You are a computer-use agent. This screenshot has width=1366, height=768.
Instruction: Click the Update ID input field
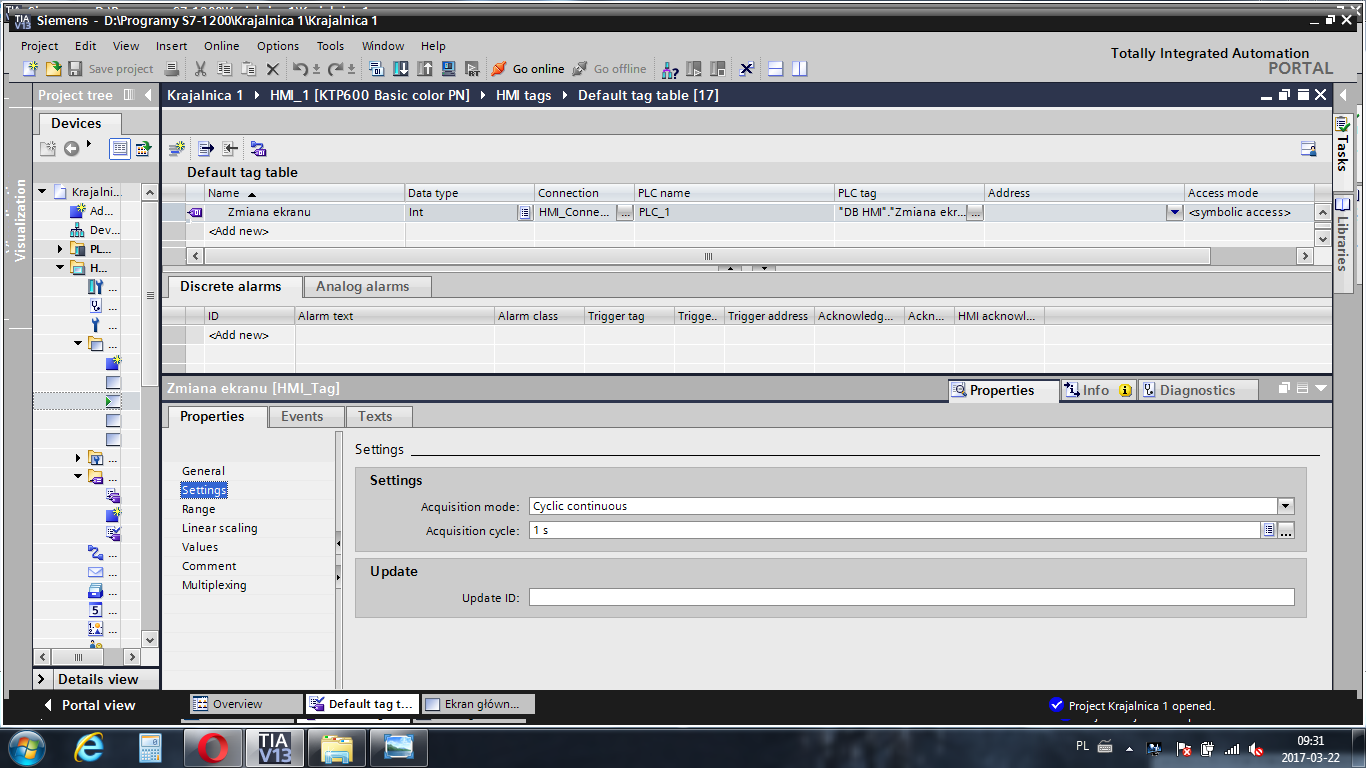pos(912,597)
